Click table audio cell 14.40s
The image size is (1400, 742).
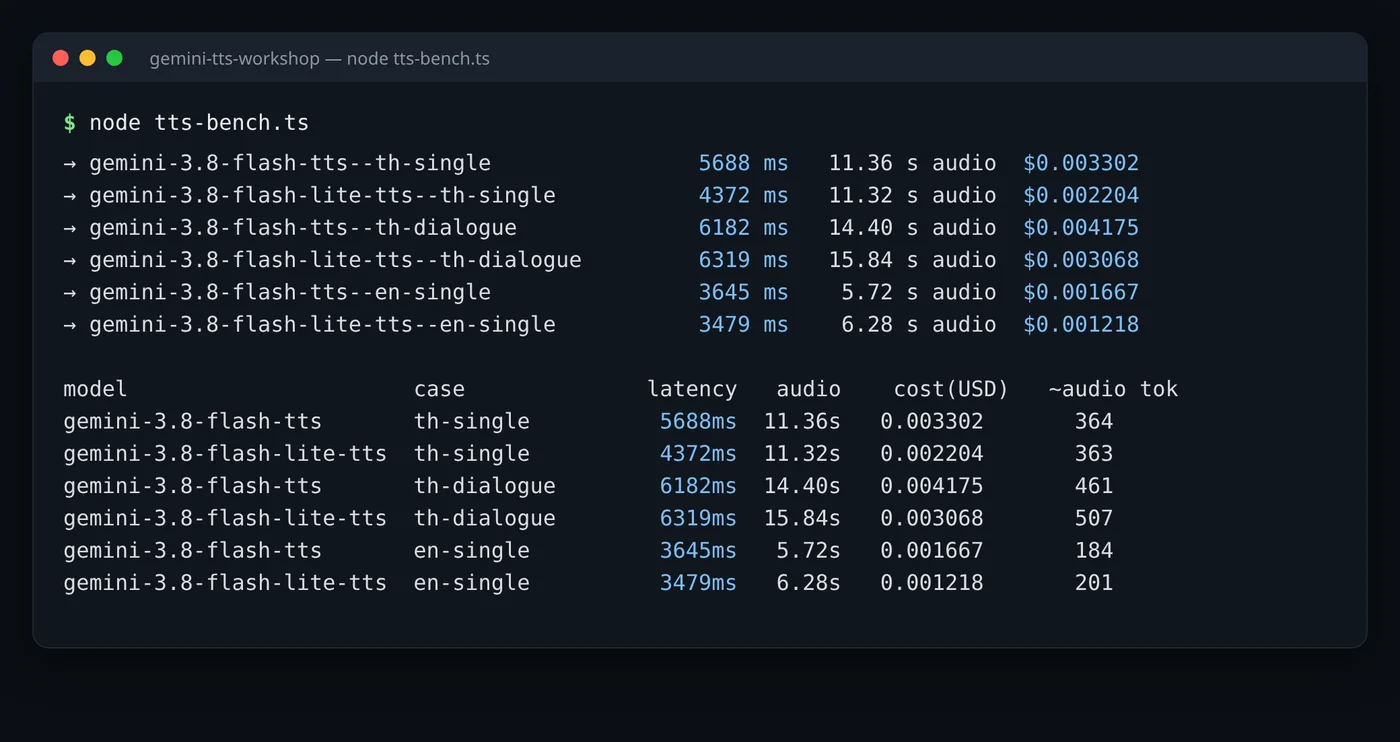coord(802,486)
